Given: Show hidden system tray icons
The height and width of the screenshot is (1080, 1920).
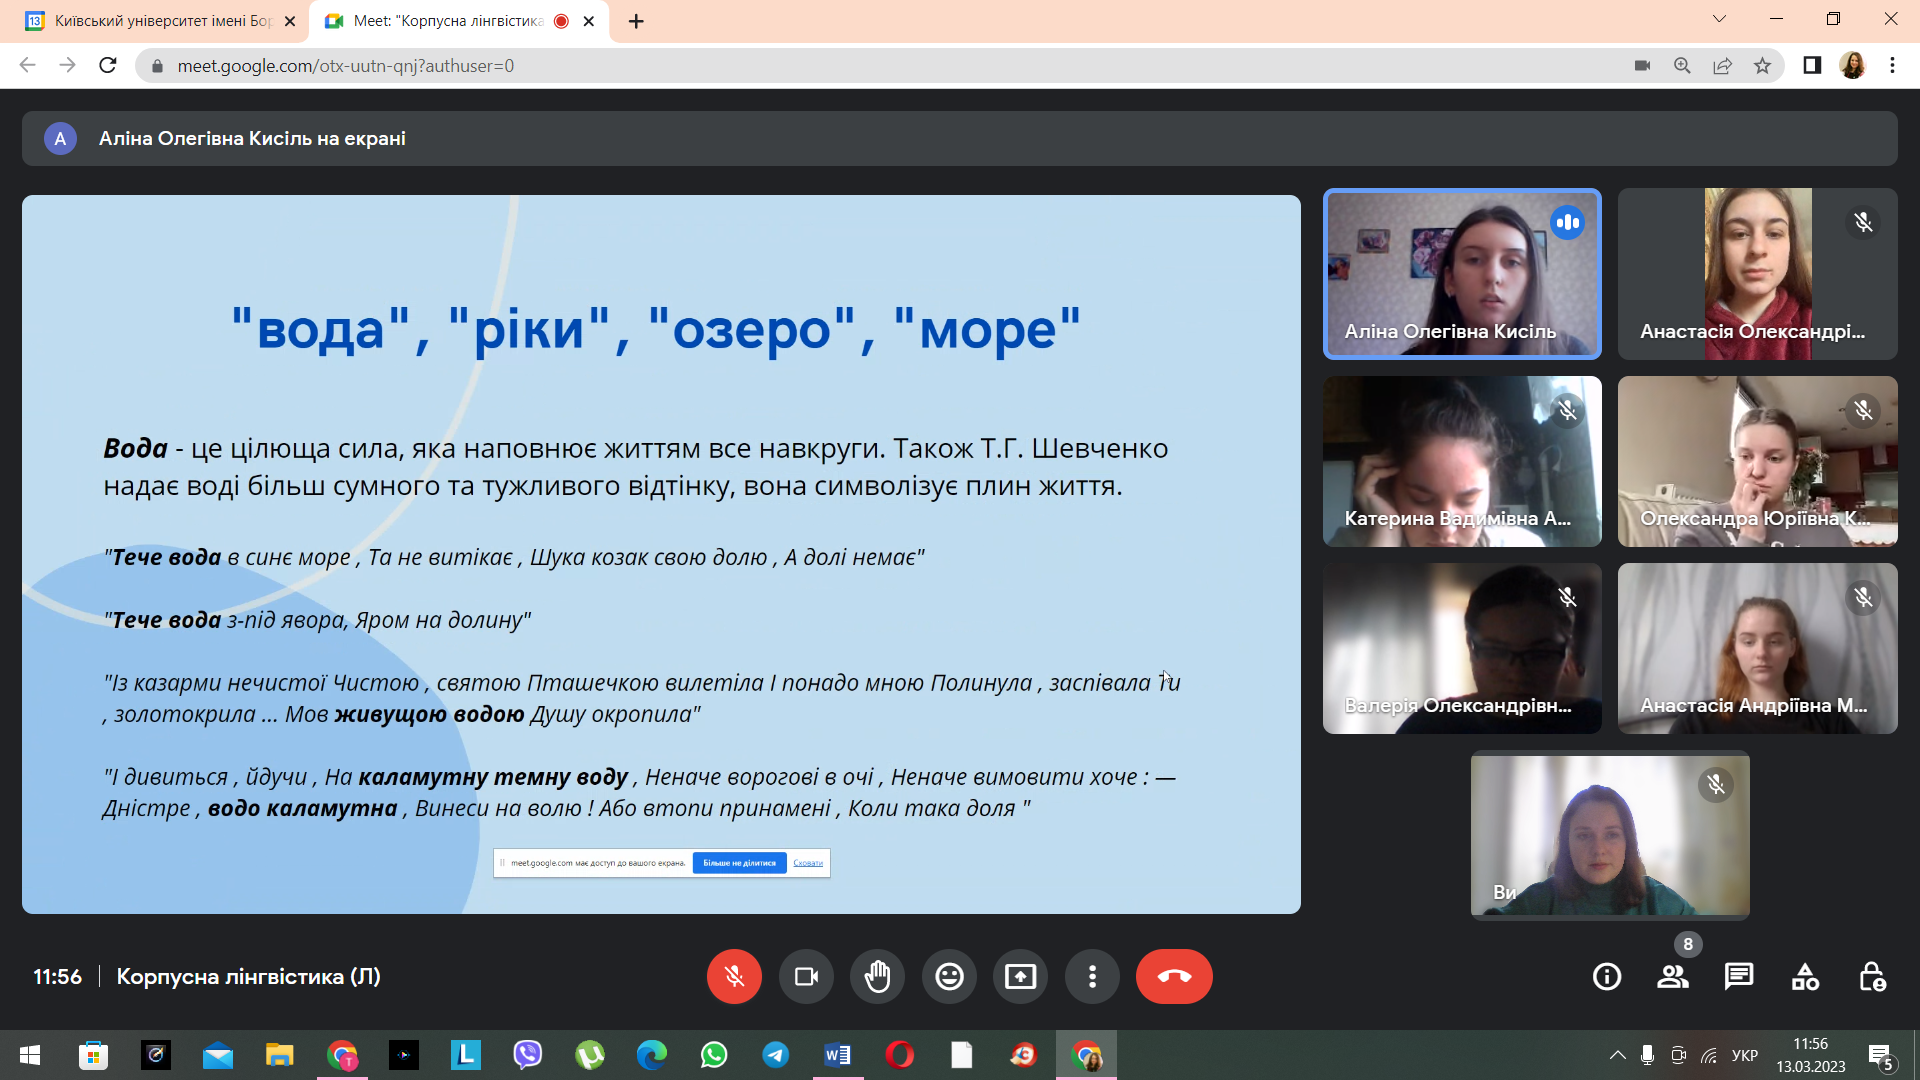Looking at the screenshot, I should pyautogui.click(x=1617, y=1055).
